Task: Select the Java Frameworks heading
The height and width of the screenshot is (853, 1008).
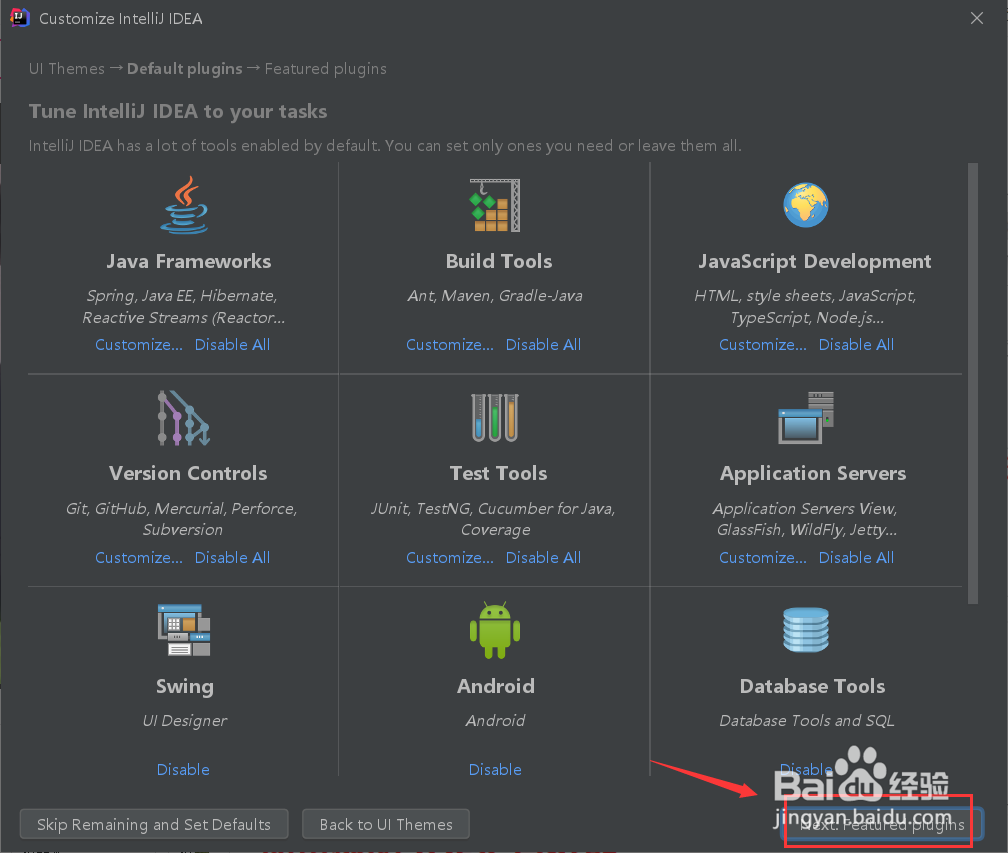Action: point(188,262)
